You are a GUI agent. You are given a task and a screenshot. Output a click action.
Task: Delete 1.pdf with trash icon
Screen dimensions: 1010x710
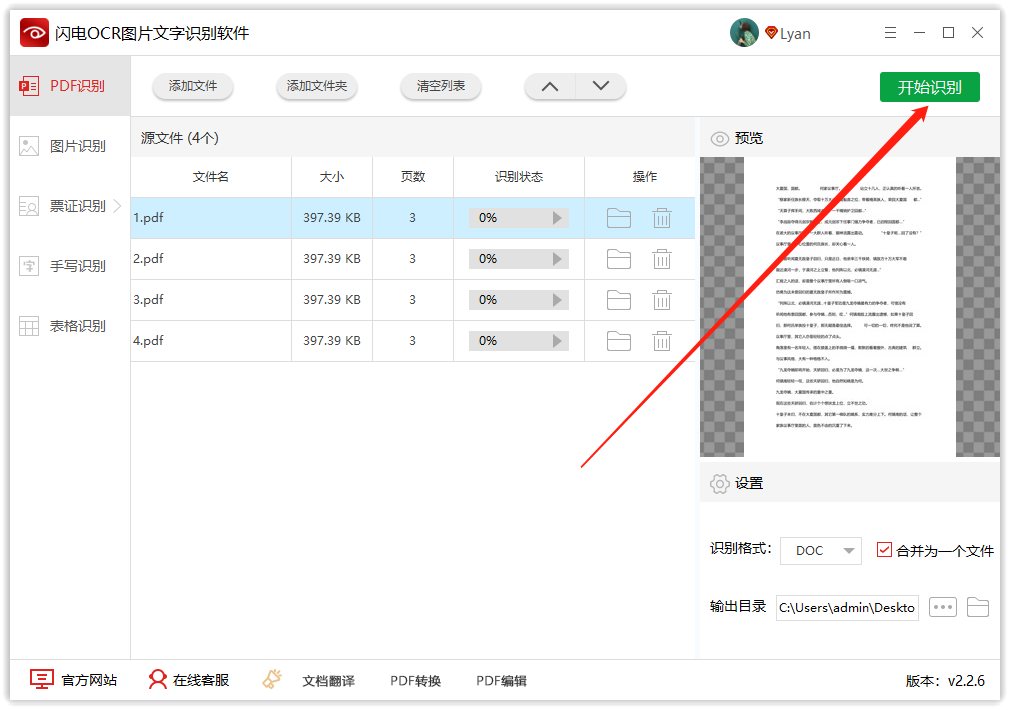[662, 218]
